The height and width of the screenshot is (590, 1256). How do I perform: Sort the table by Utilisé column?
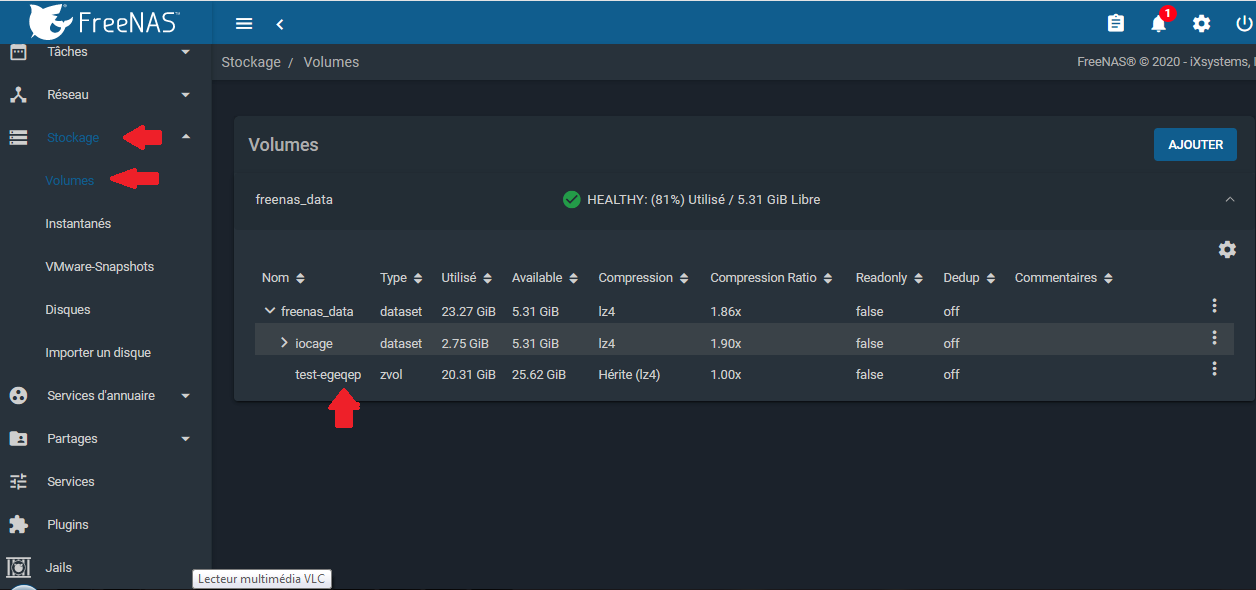tap(466, 278)
